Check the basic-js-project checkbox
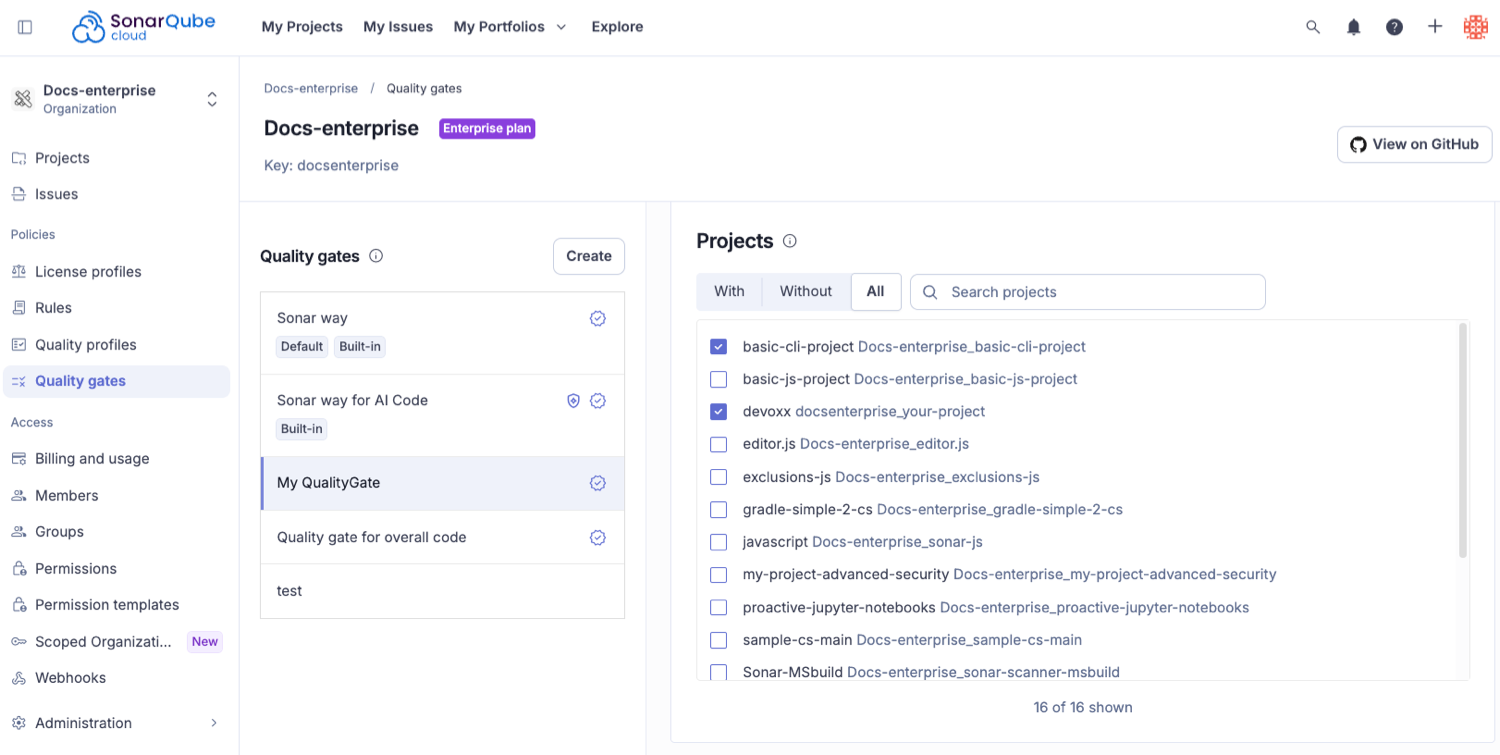 [718, 379]
